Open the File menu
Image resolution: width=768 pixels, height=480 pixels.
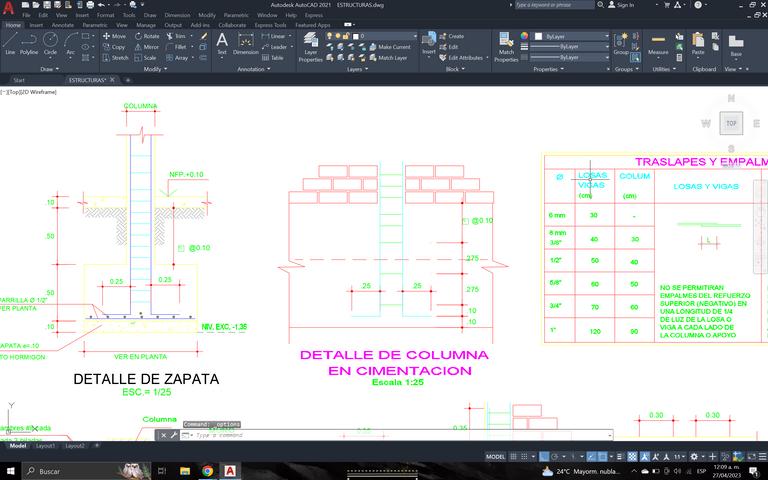26,15
